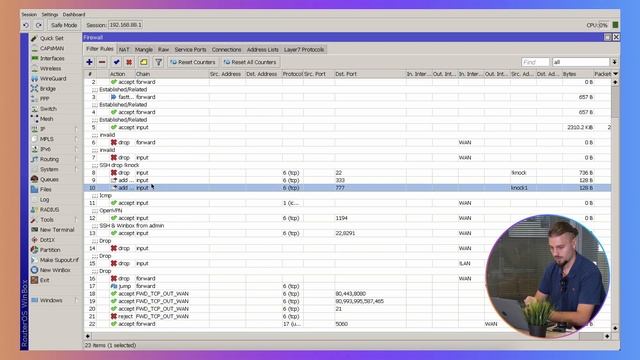Switch to the NAT tab
Screen dimensions: 640x360
pos(124,49)
